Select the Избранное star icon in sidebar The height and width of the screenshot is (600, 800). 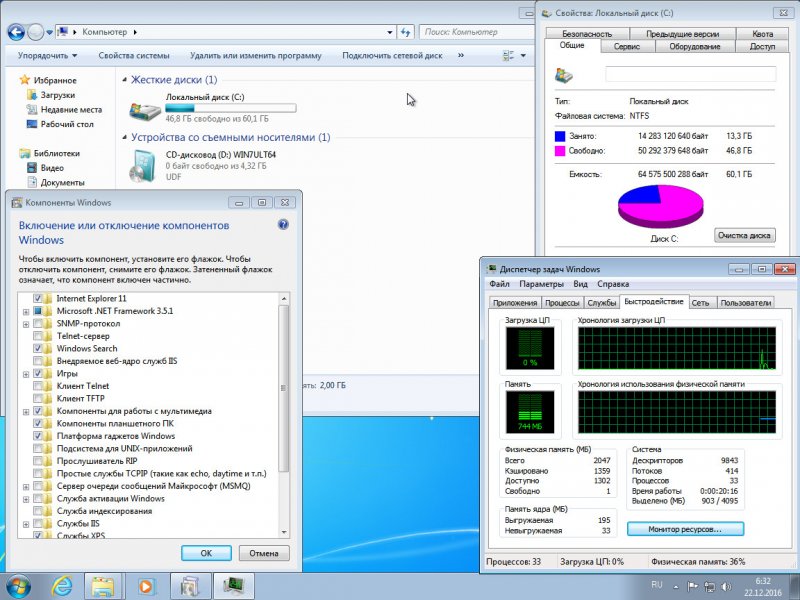coord(24,80)
